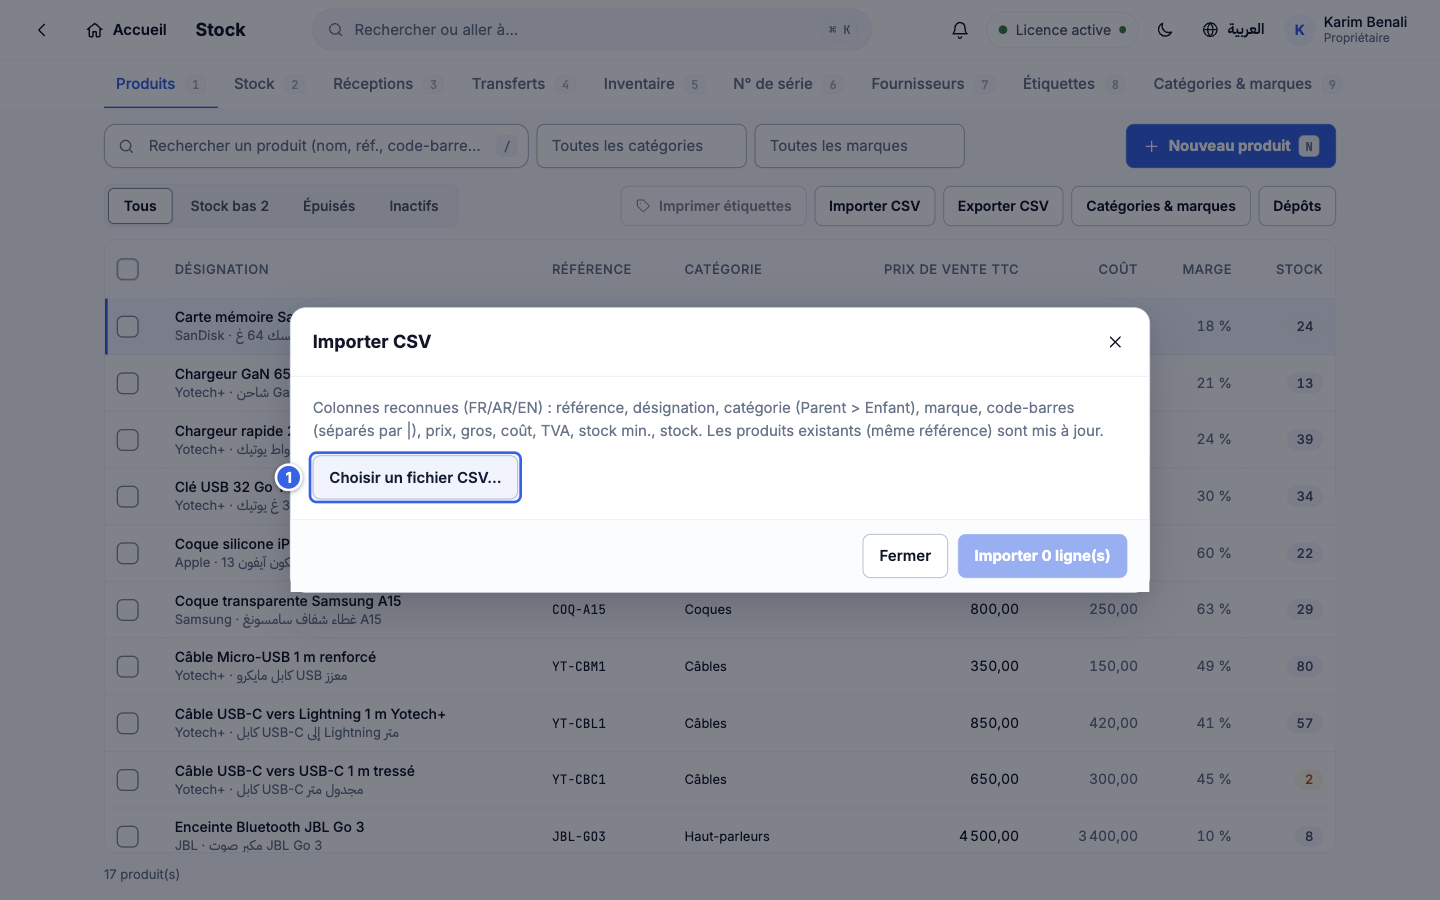Open the Réceptions tab

tap(387, 84)
